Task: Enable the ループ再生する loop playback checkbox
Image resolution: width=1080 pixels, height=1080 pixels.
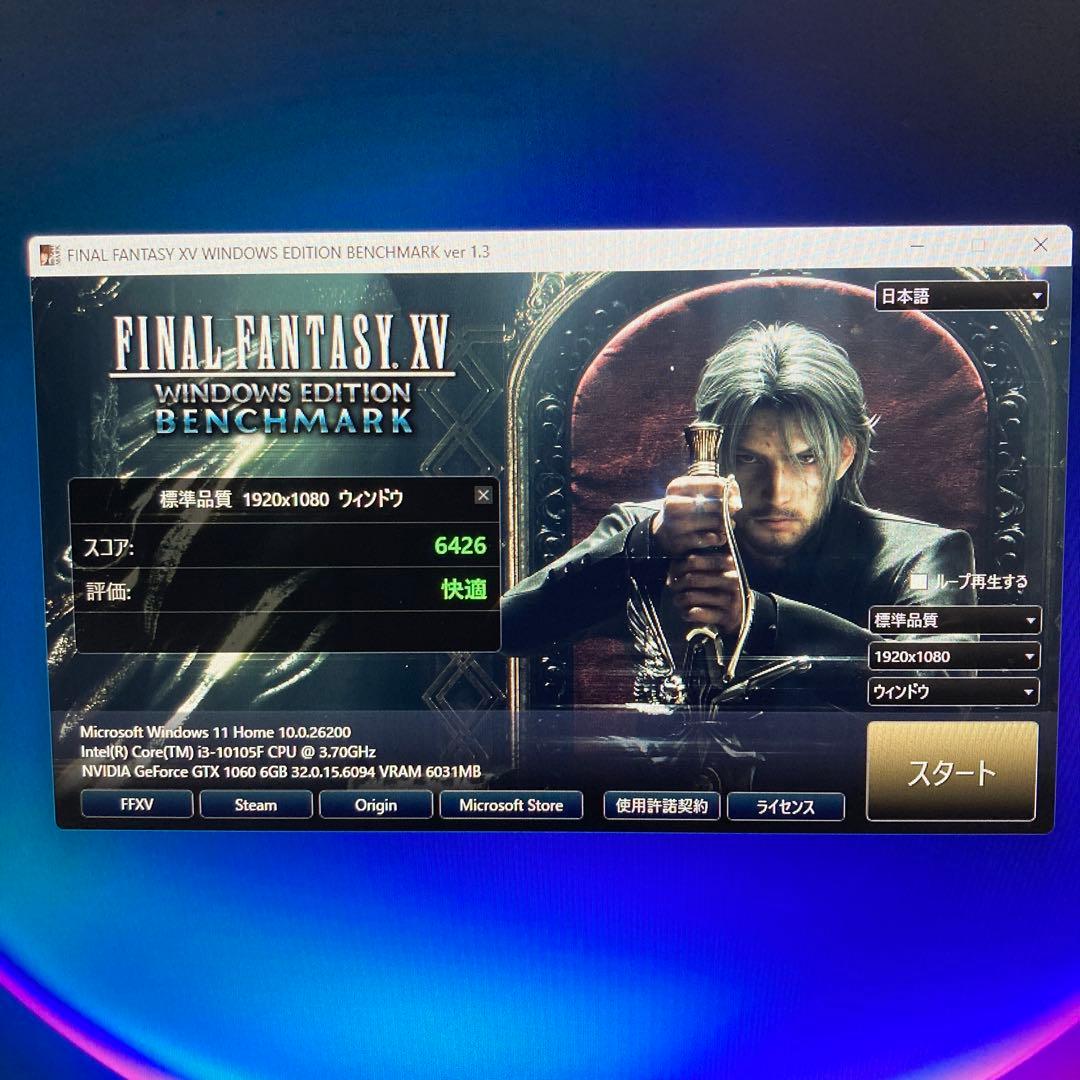Action: (918, 581)
